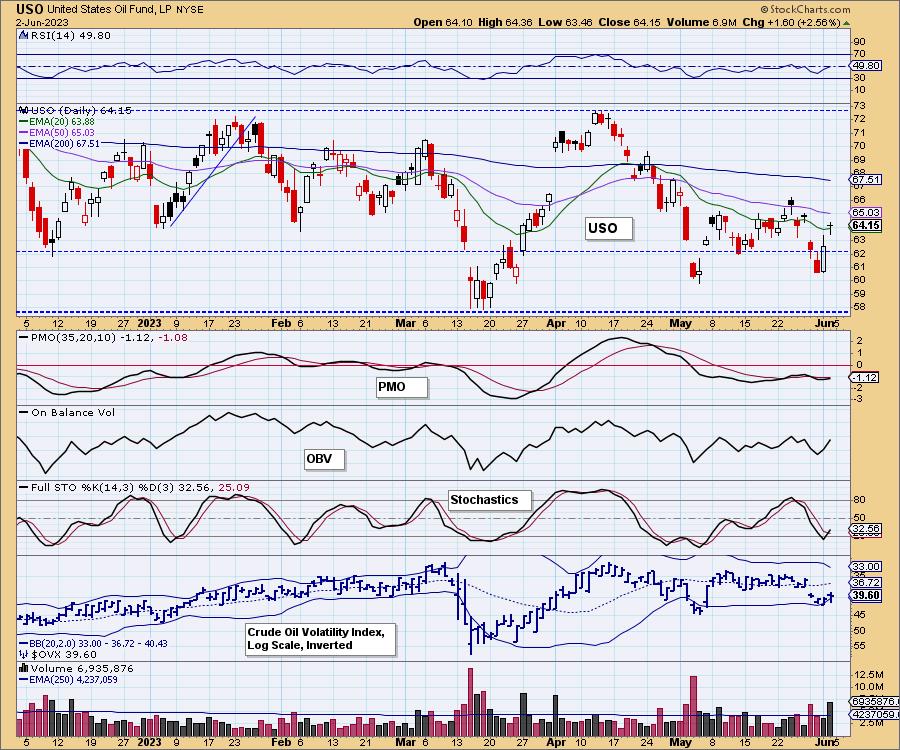Click the blue rising trendline in January
Image resolution: width=900 pixels, height=750 pixels.
tap(213, 172)
